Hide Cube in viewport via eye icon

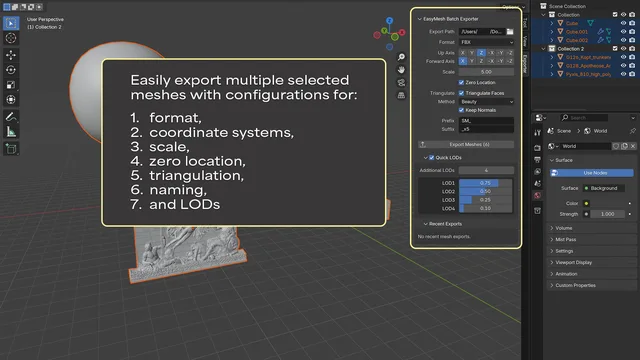(623, 23)
